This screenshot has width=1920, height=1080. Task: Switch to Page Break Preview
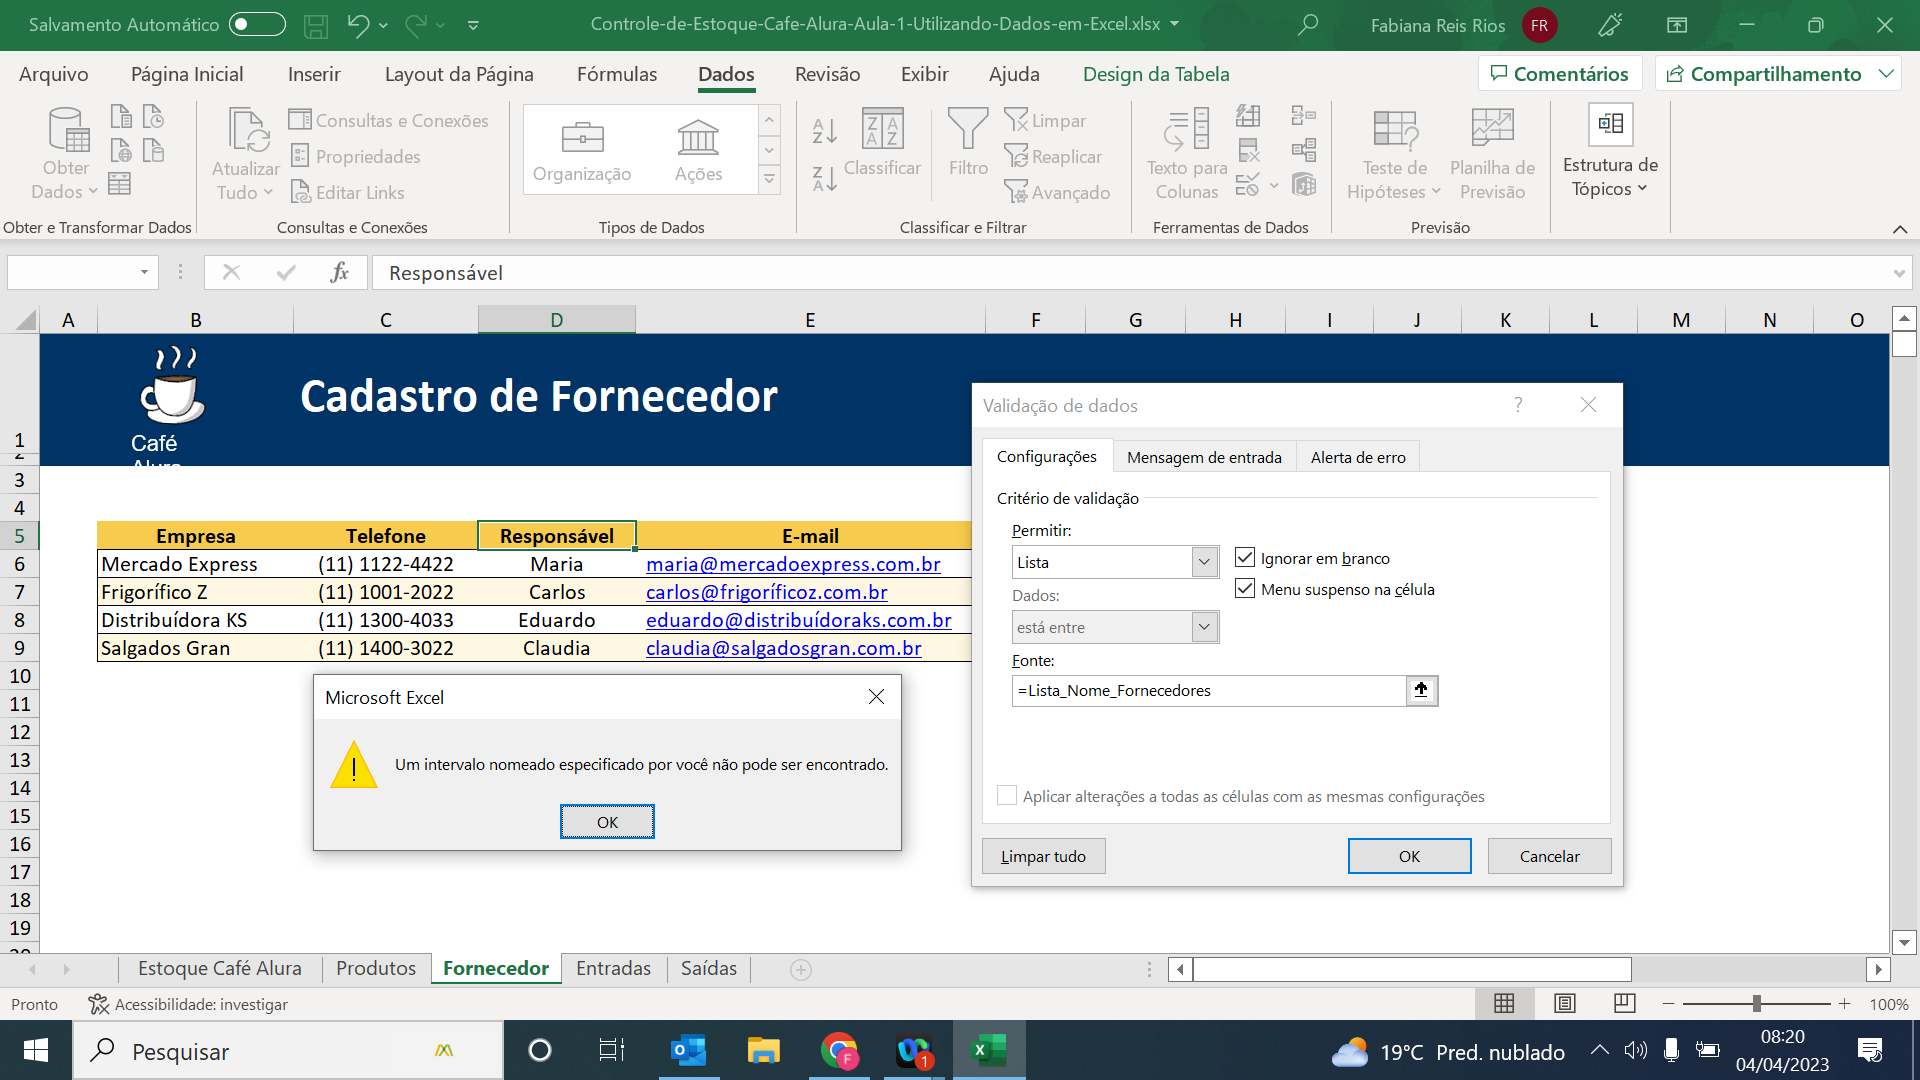coord(1625,1003)
